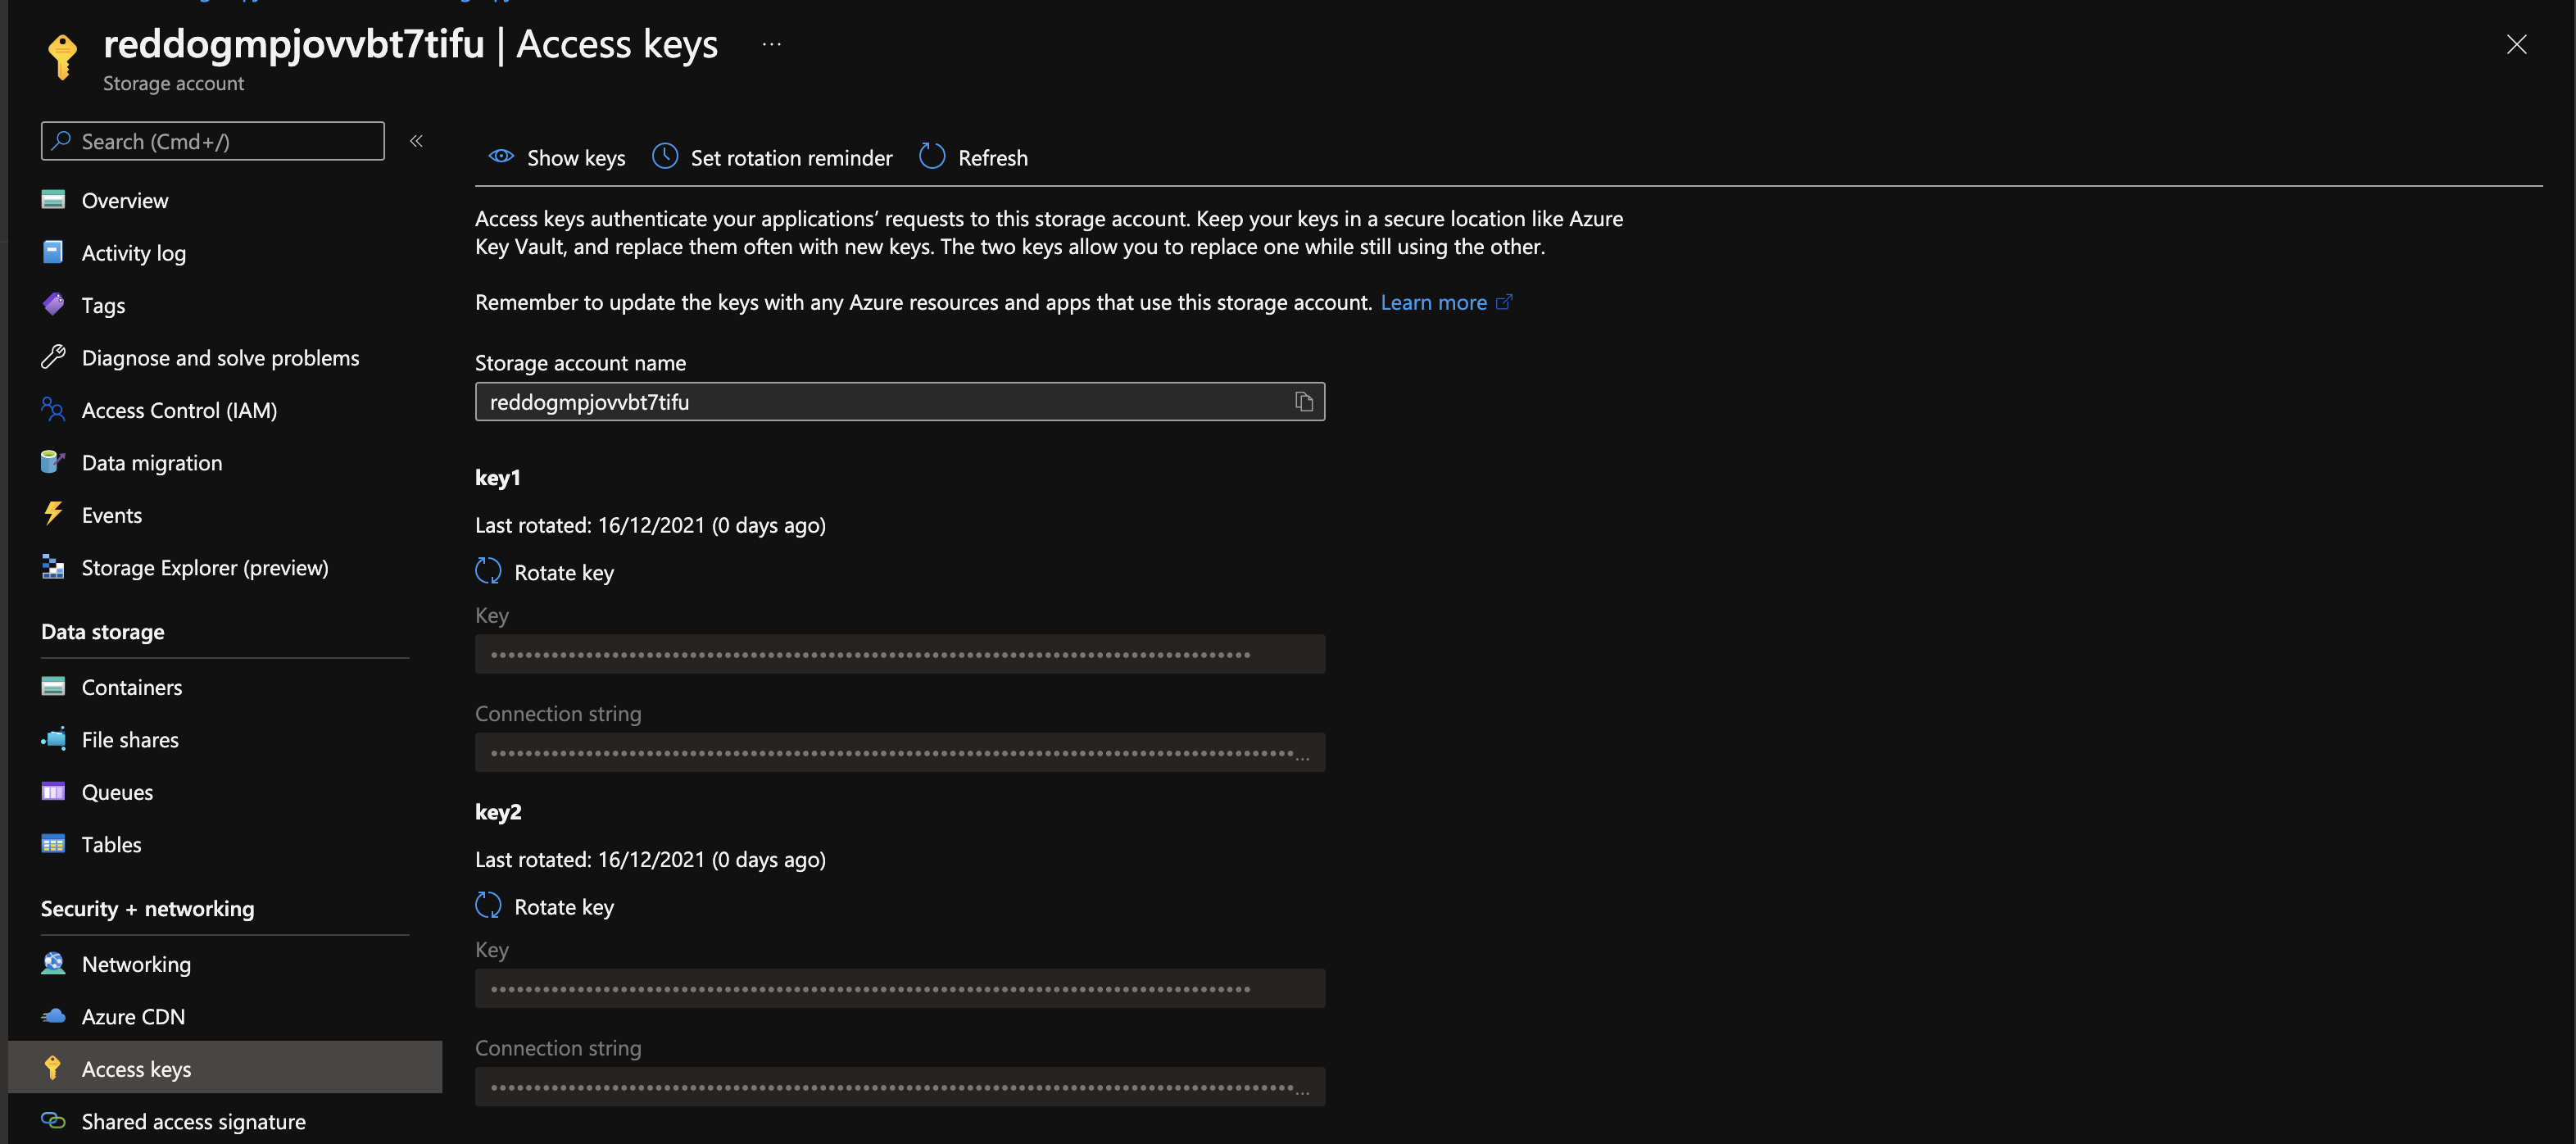Click the key2 Rotate key icon
Viewport: 2576px width, 1144px height.
488,905
